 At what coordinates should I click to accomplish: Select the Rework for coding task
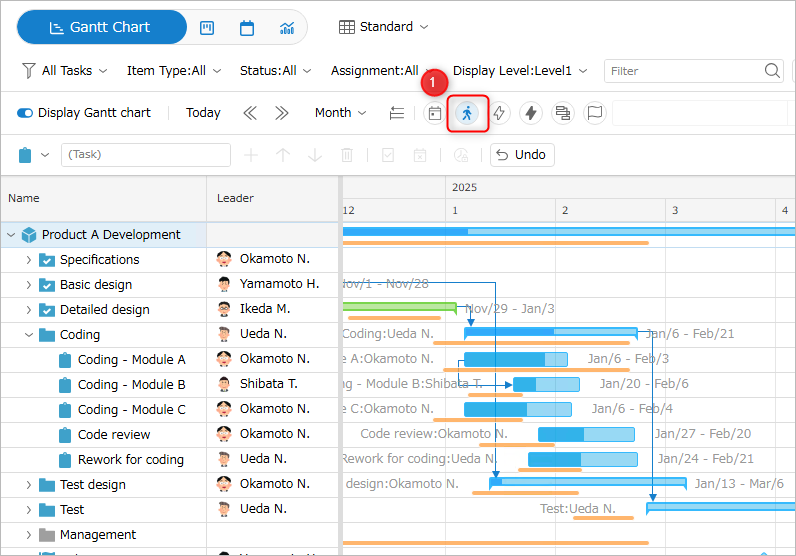click(x=130, y=460)
